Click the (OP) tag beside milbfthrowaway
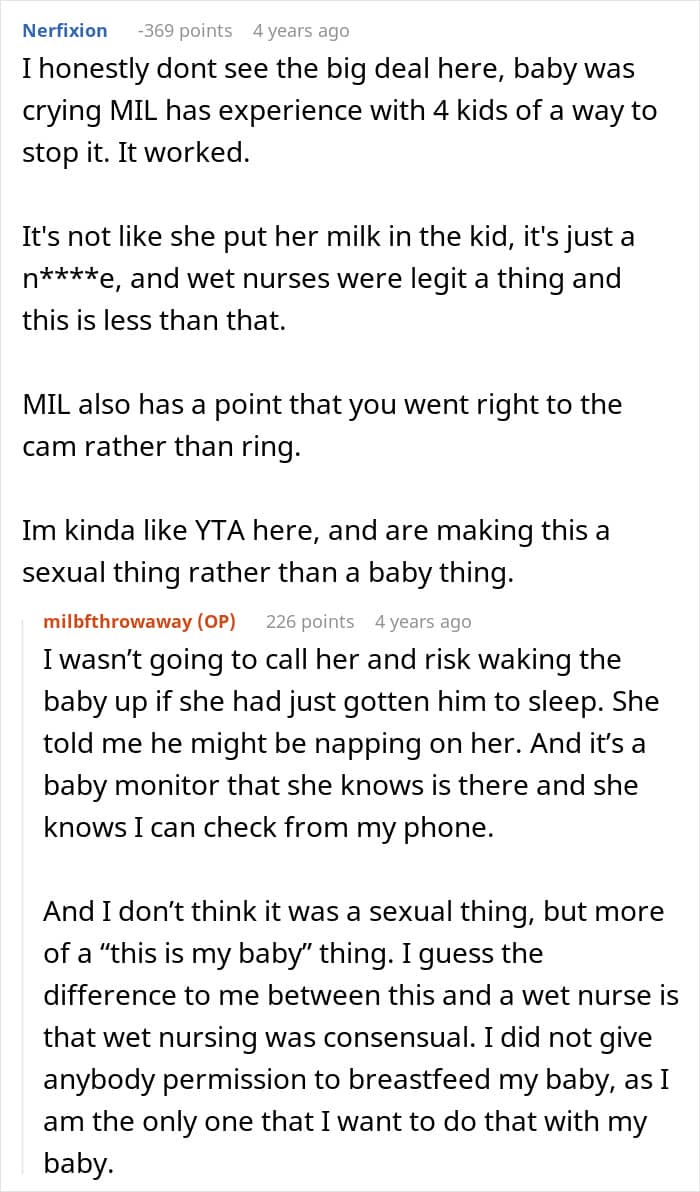 coord(216,622)
